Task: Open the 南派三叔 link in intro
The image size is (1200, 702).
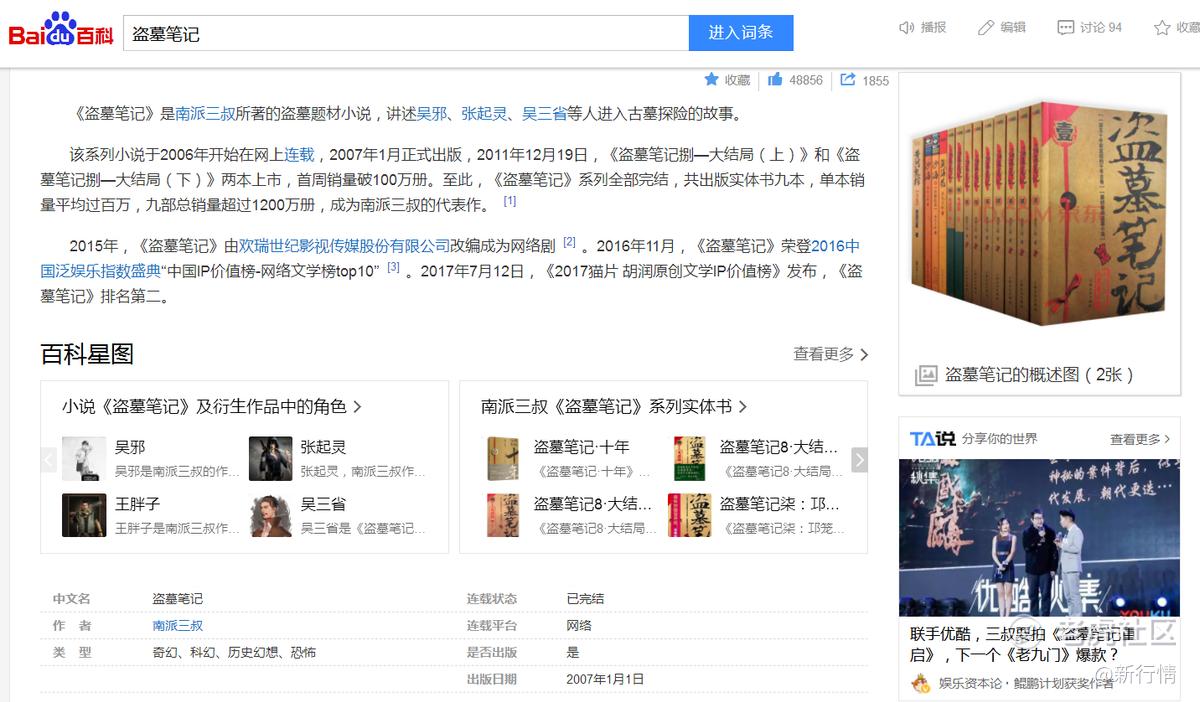Action: [205, 114]
